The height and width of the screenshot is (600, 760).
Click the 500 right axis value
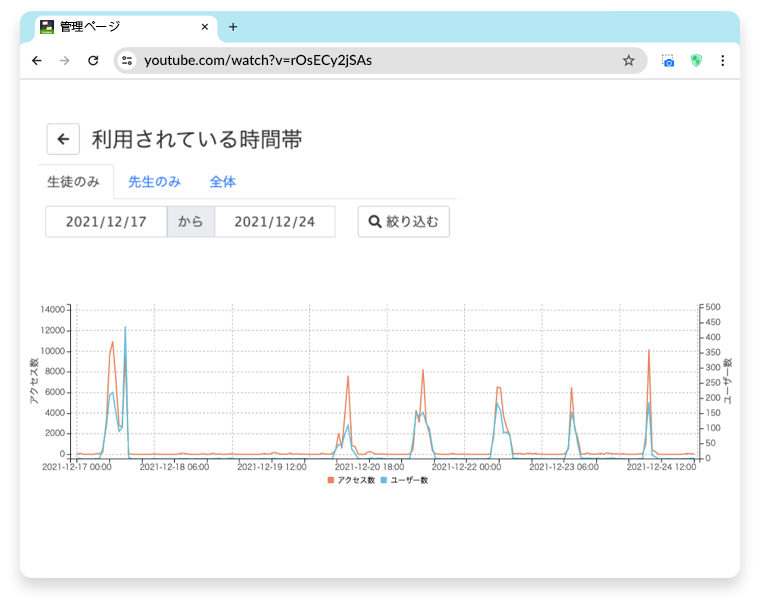click(713, 307)
